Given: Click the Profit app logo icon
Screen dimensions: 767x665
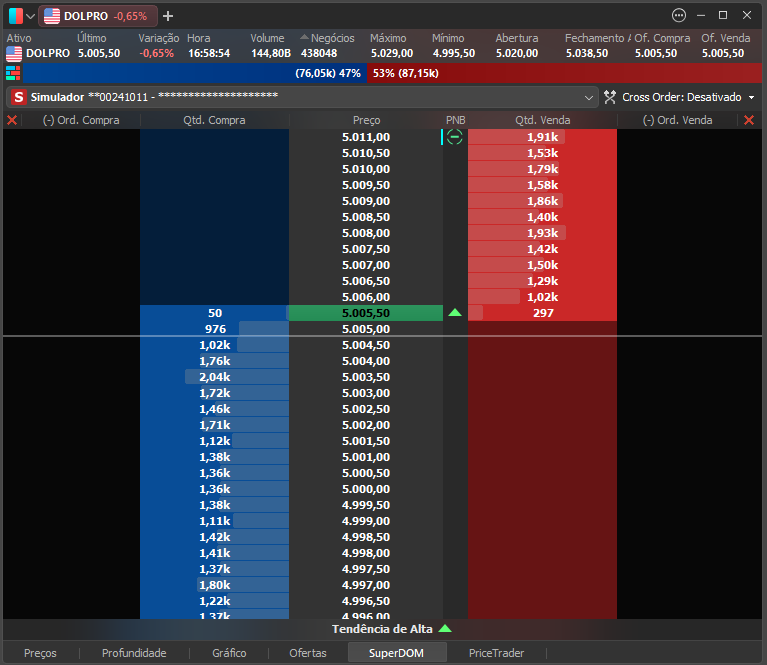Looking at the screenshot, I should point(16,16).
